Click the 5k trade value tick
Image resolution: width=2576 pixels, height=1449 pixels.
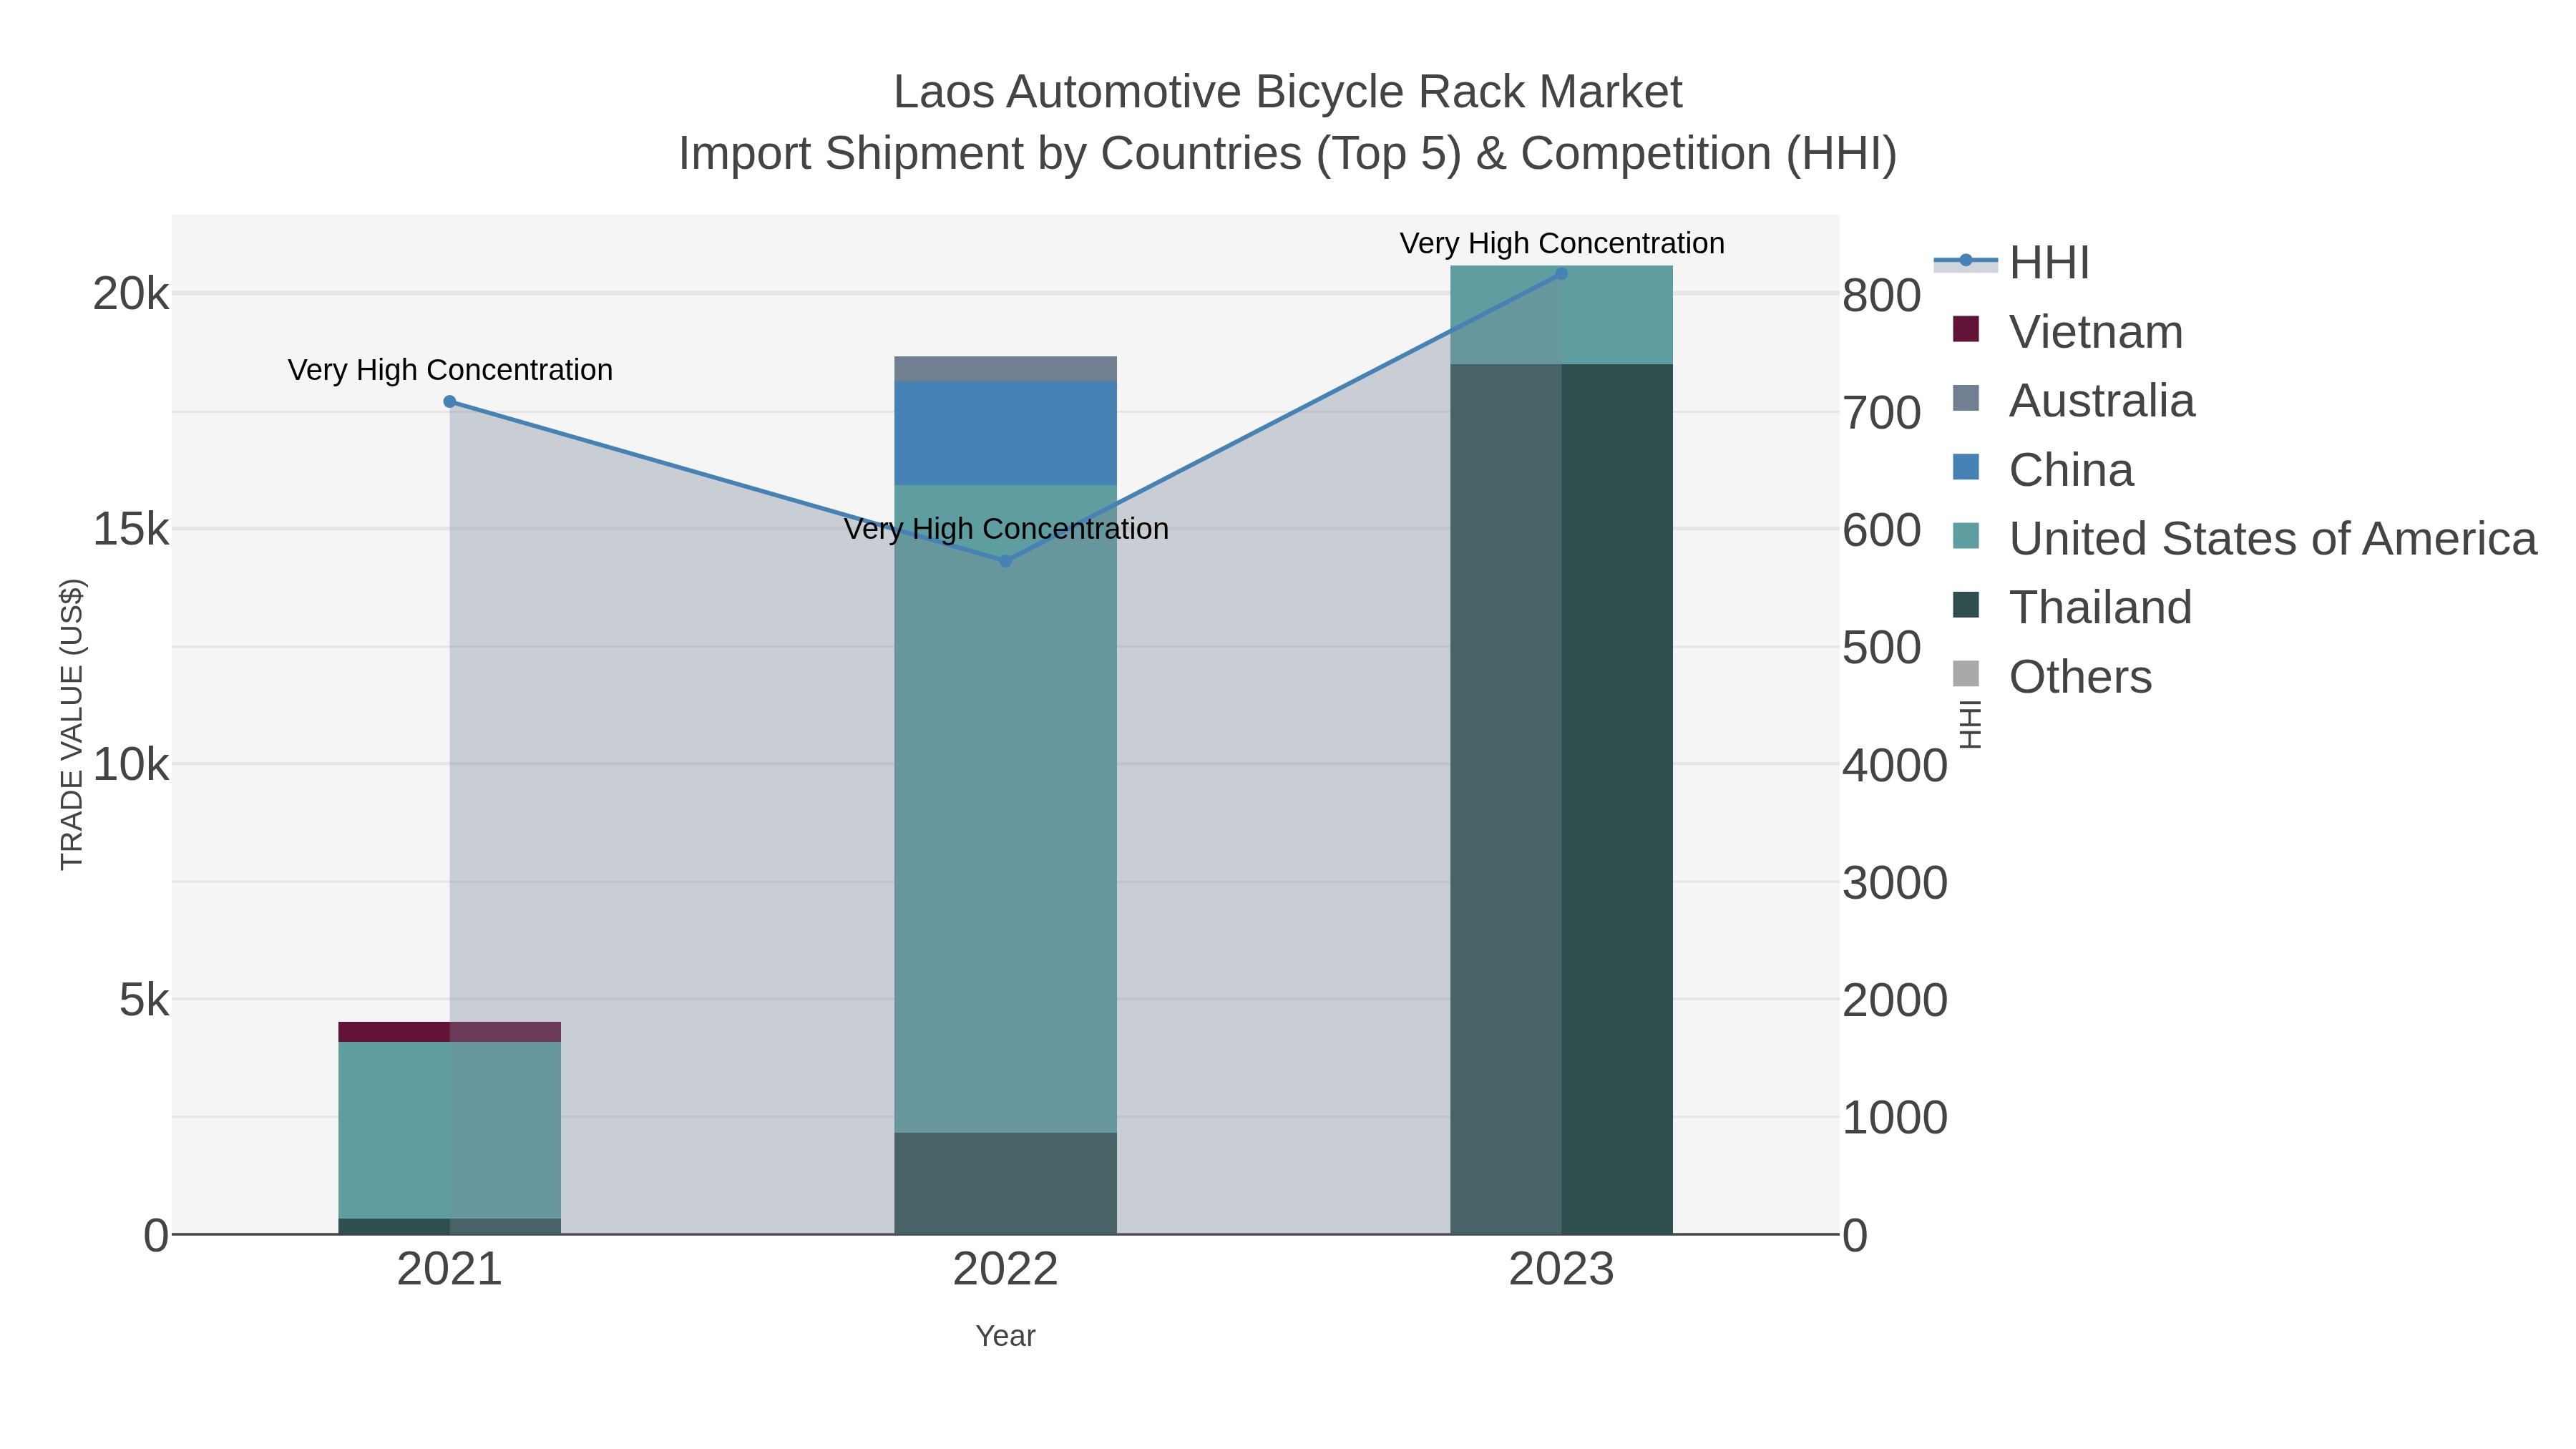[x=144, y=1000]
